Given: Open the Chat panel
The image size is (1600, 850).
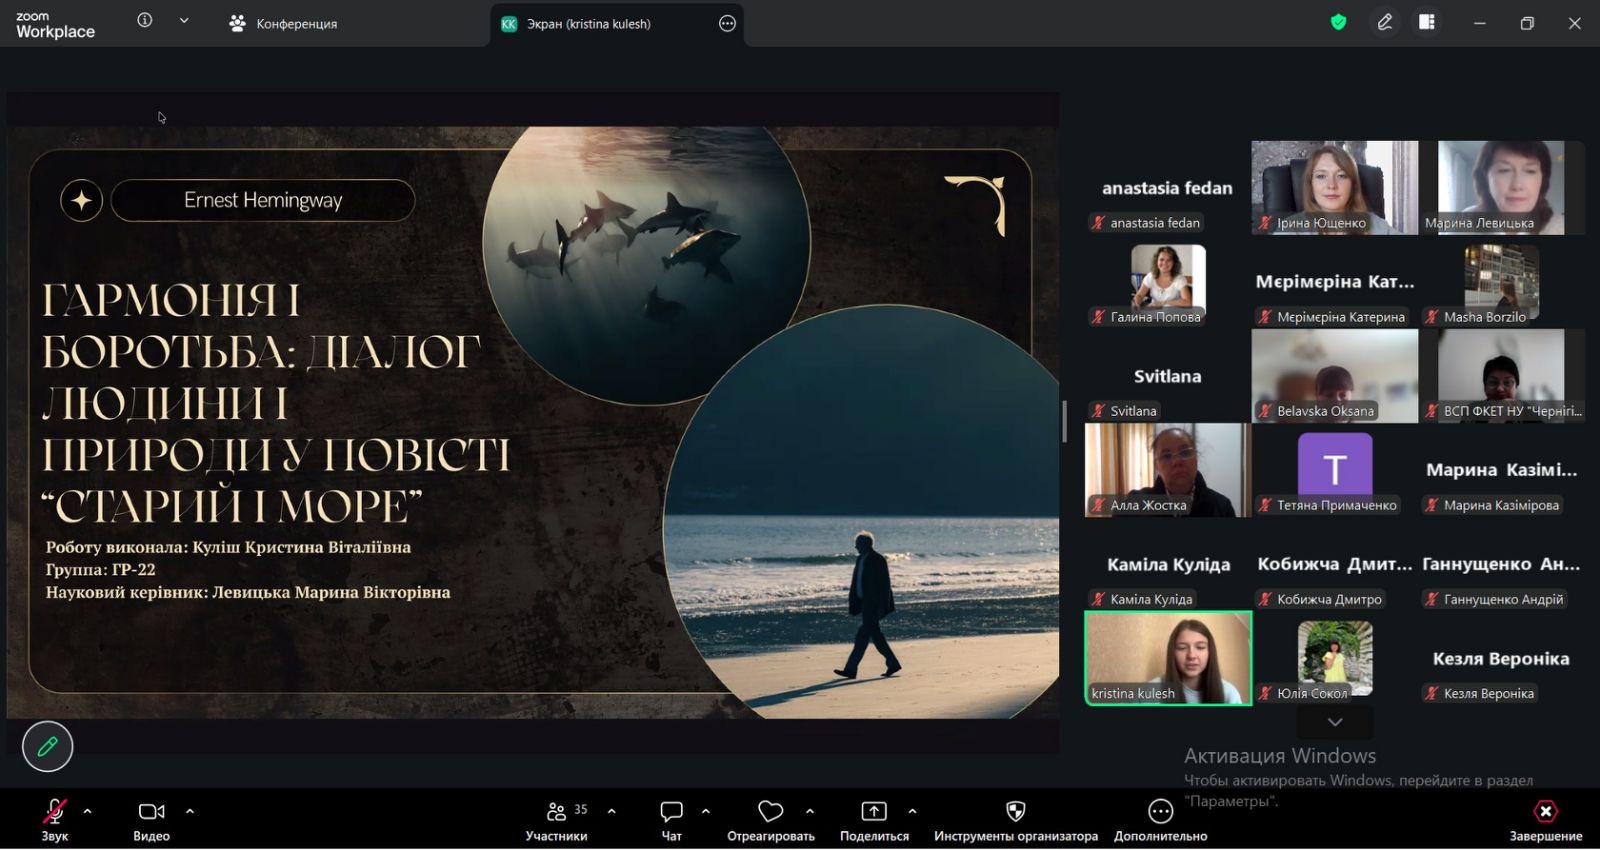Looking at the screenshot, I should coord(671,811).
